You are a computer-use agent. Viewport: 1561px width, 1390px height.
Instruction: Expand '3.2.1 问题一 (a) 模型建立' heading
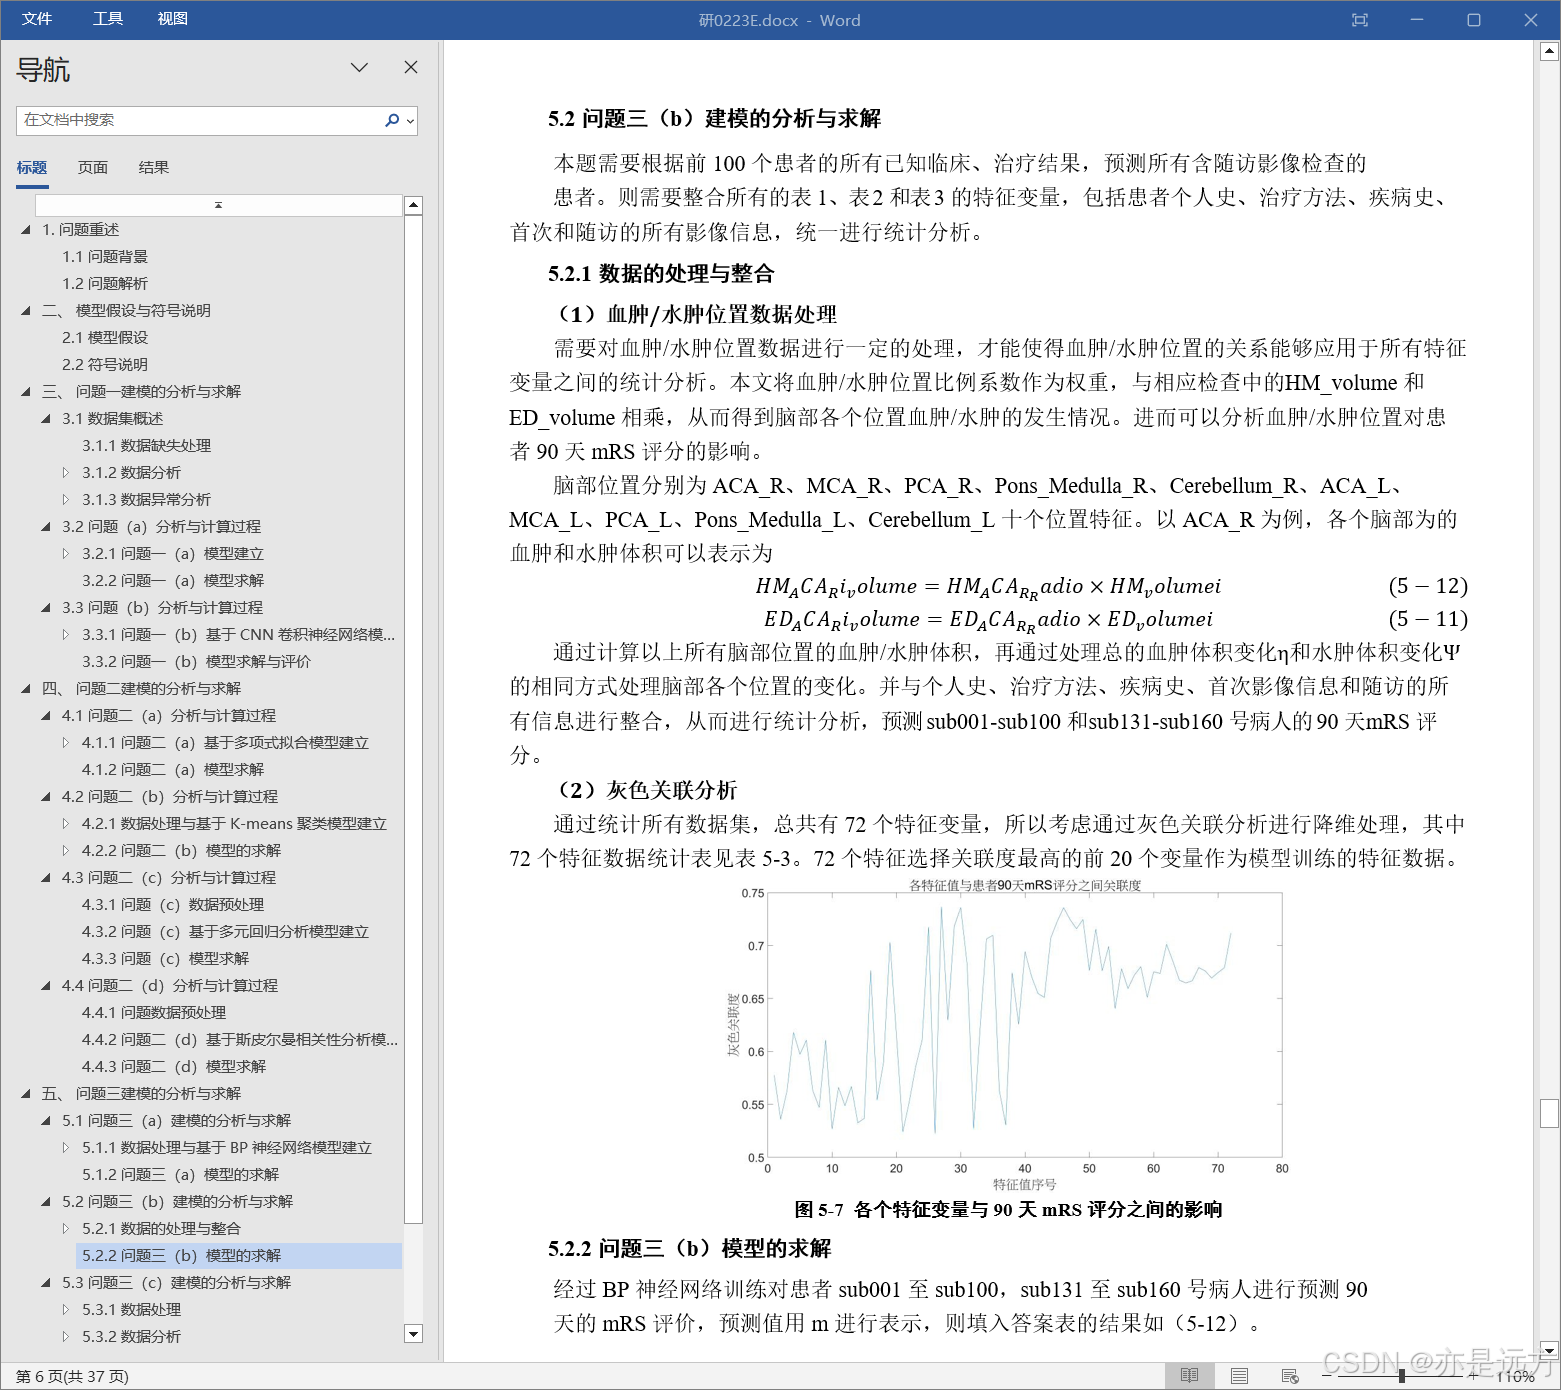click(66, 554)
